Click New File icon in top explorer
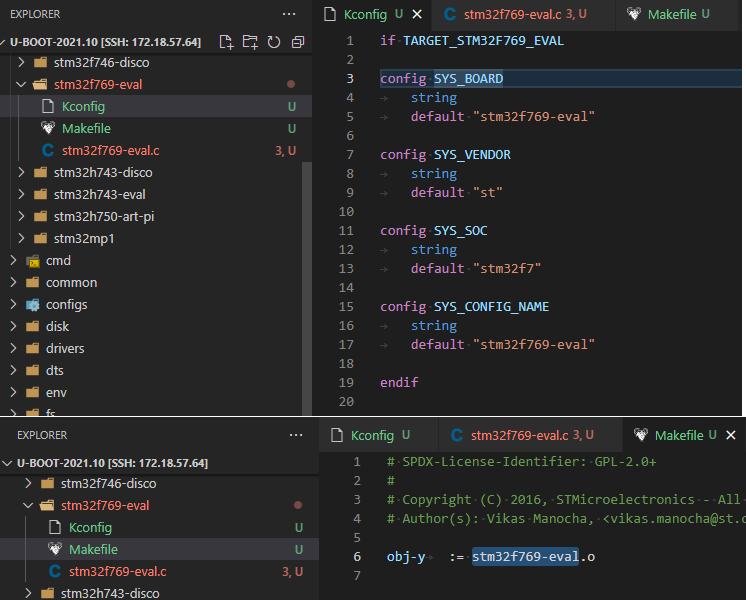 226,42
